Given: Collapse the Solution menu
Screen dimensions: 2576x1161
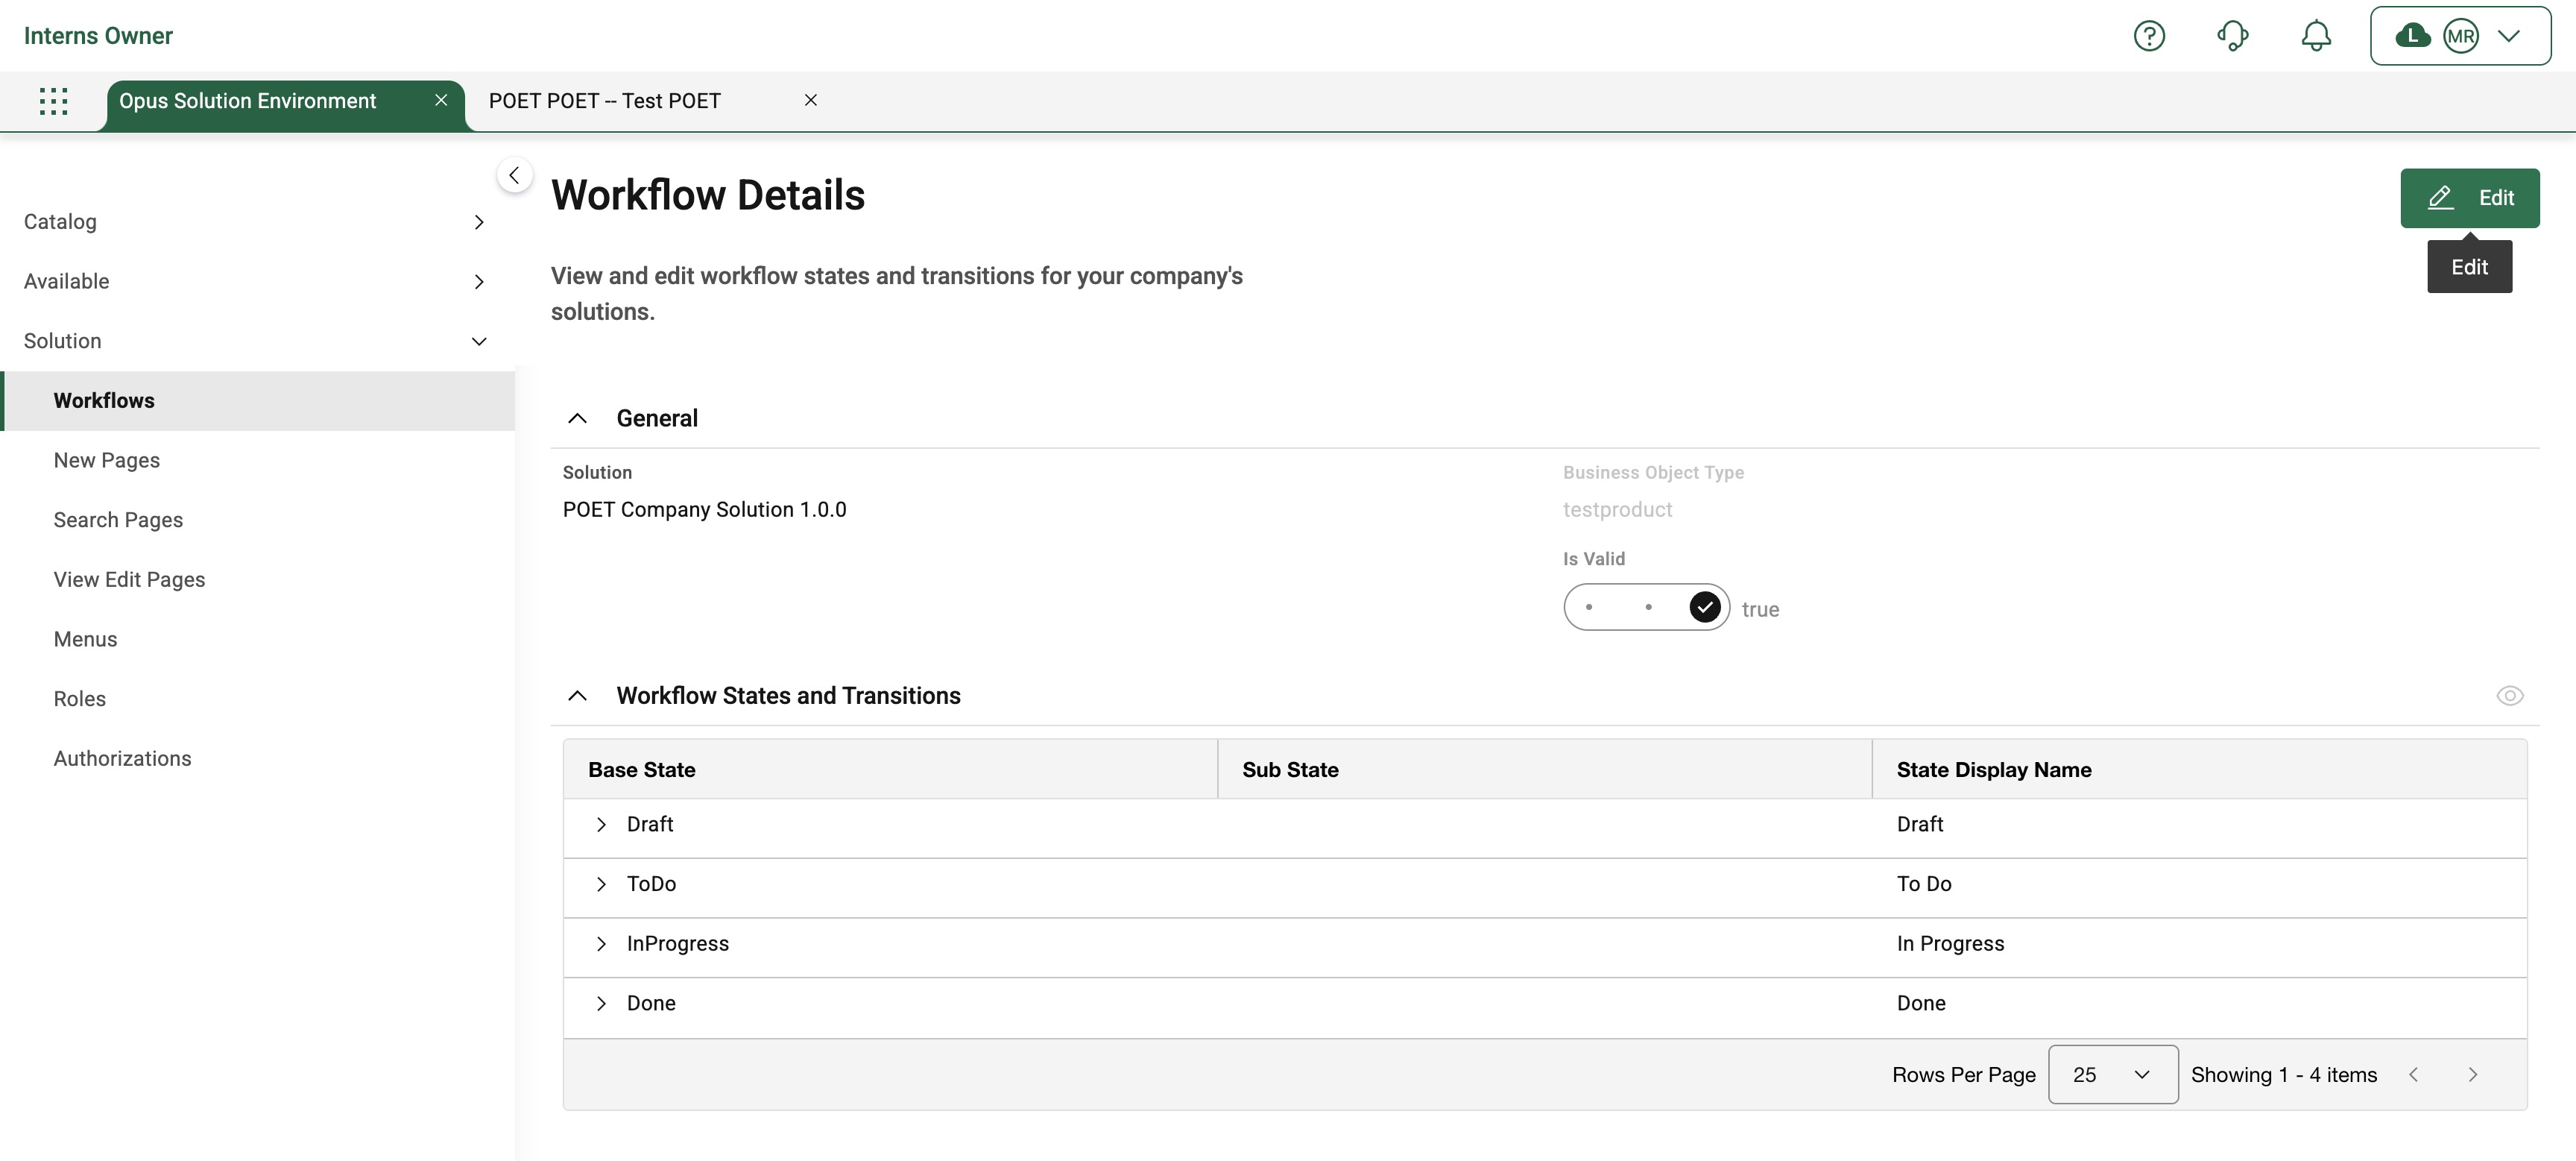Looking at the screenshot, I should [x=257, y=341].
